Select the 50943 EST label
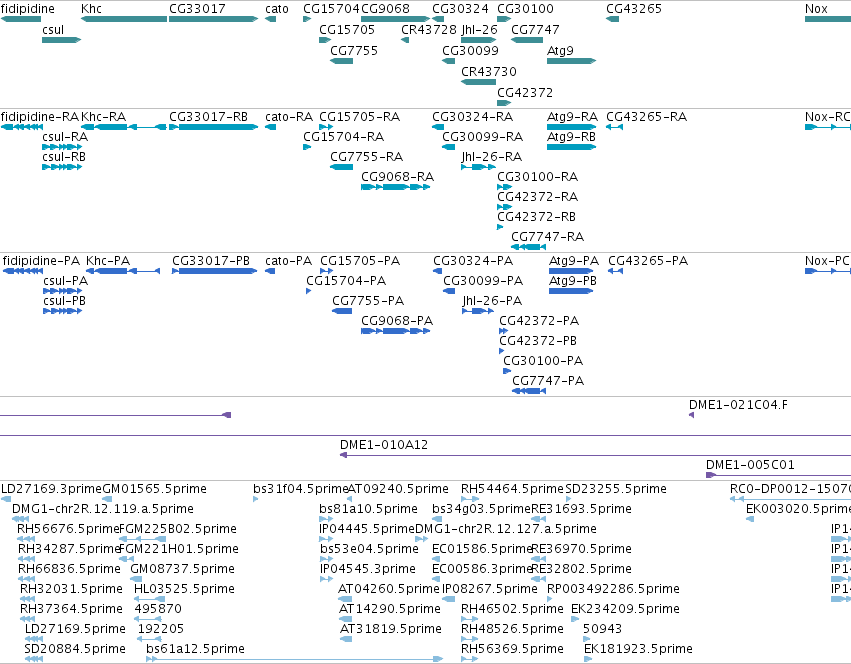This screenshot has height=664, width=851. tap(602, 629)
